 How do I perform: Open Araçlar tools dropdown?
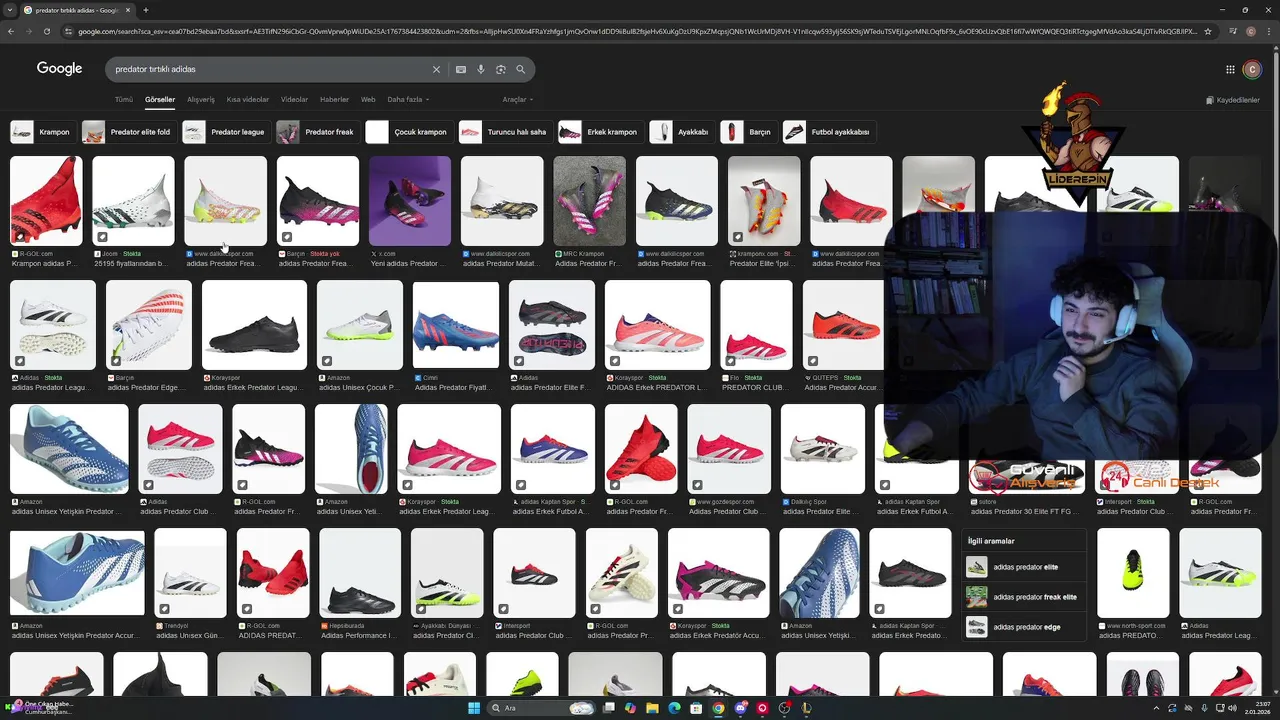click(x=517, y=100)
